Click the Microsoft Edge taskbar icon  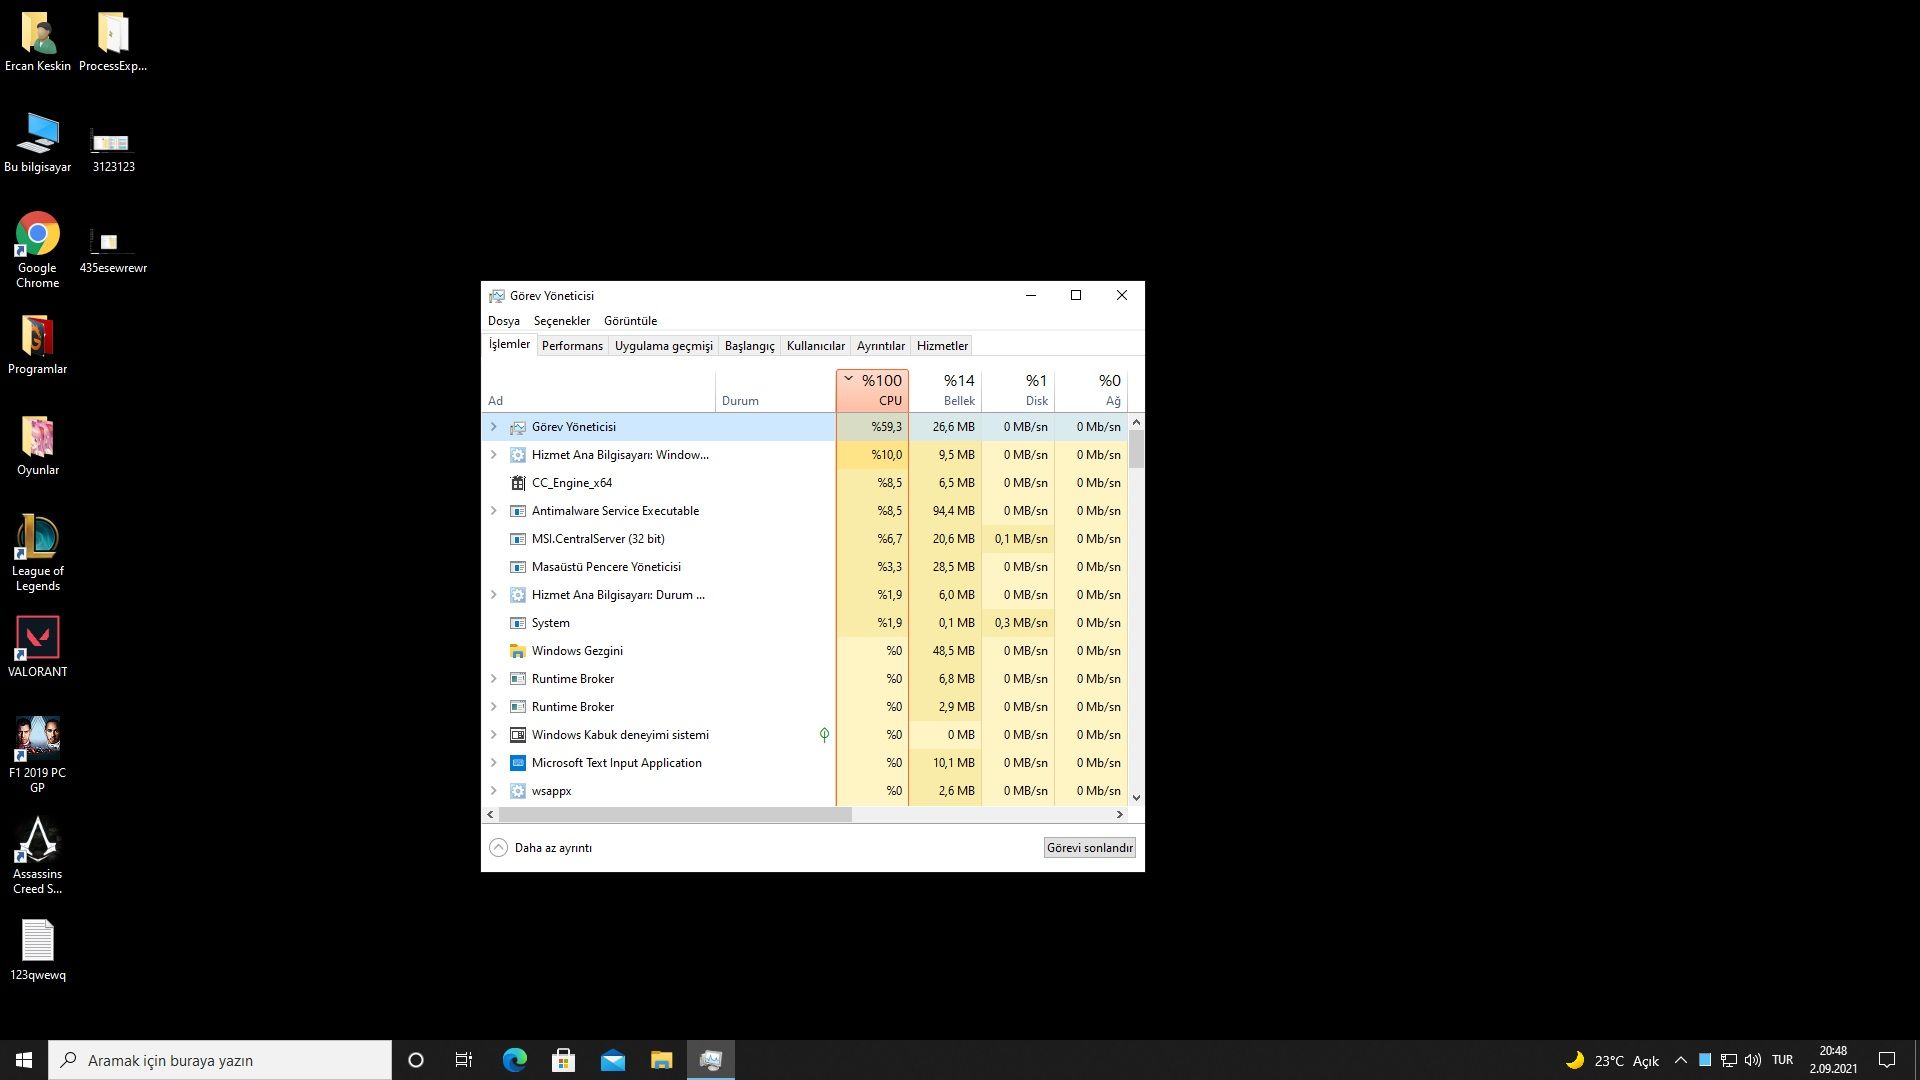515,1060
